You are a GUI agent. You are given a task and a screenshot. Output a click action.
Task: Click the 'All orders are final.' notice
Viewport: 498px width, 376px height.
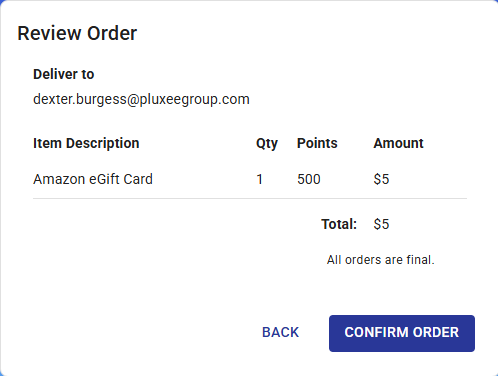[x=380, y=260]
